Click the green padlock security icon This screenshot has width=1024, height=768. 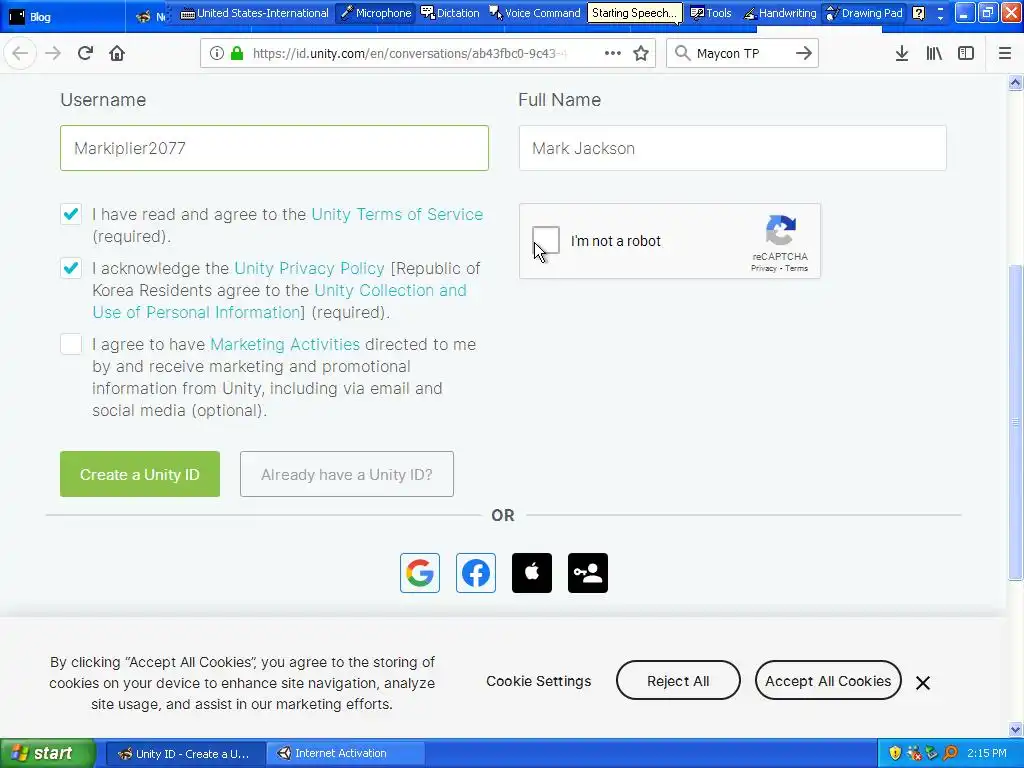237,53
